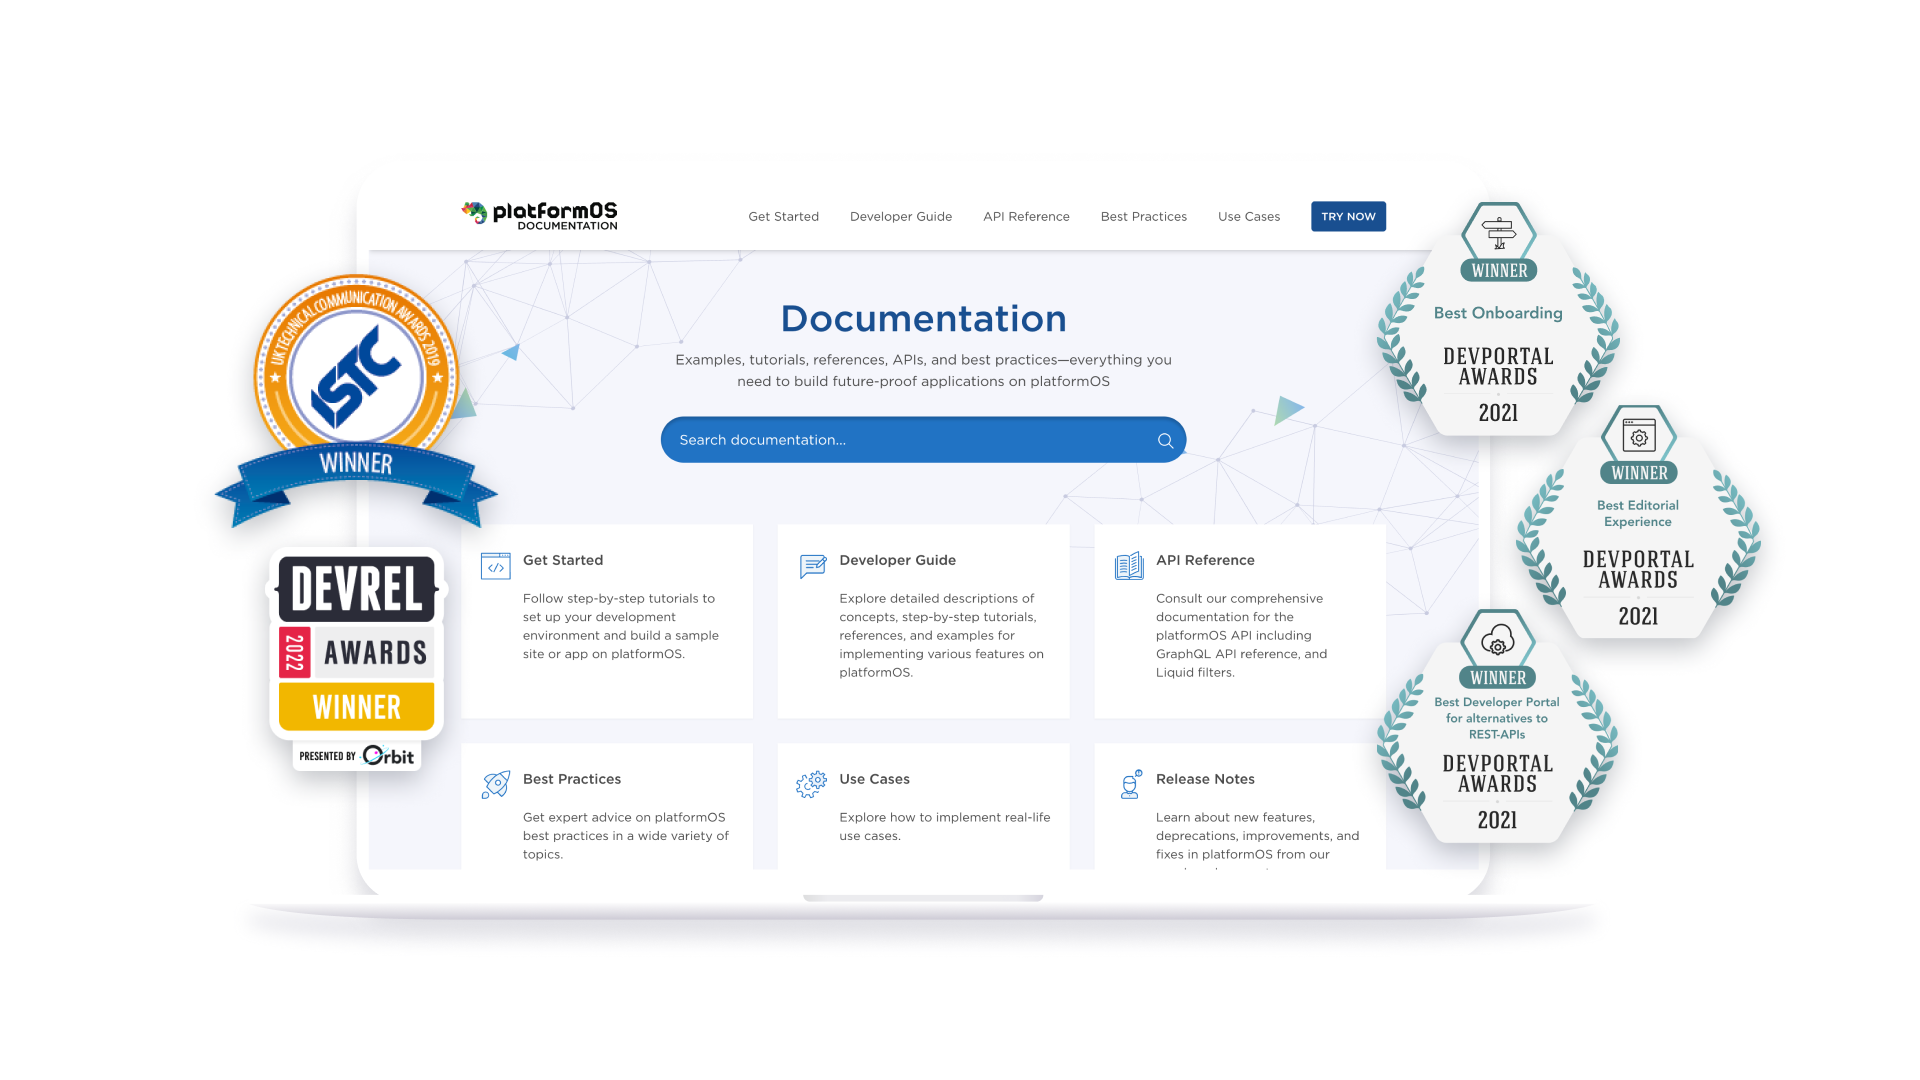
Task: Click the Developer Guide chat bubble icon
Action: point(812,565)
